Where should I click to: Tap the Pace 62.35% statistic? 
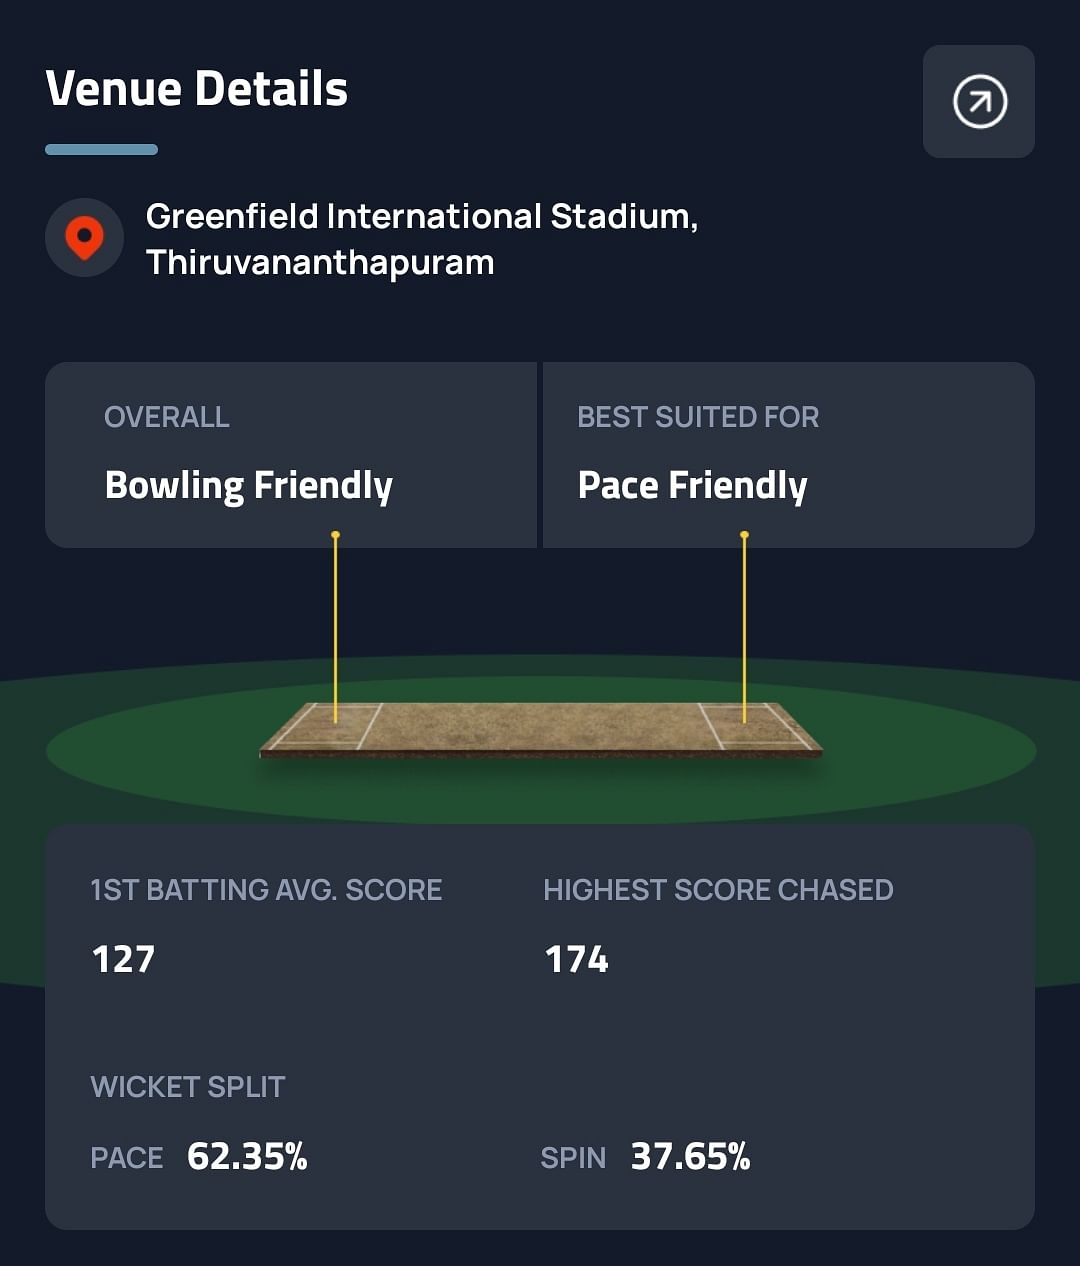199,1157
